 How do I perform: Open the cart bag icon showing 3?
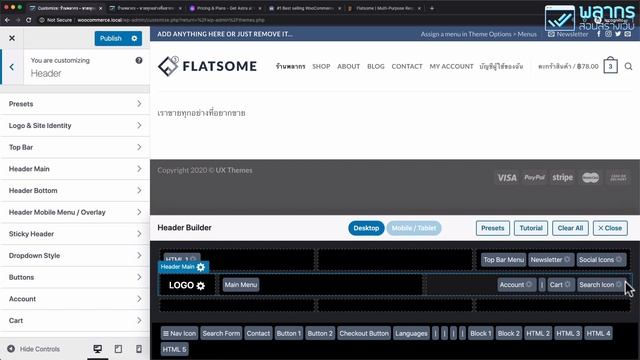click(x=610, y=66)
